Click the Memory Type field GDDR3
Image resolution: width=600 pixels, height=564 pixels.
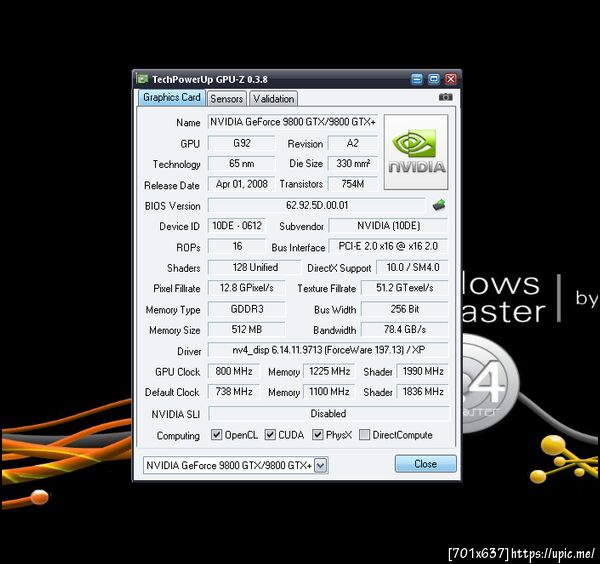tap(246, 309)
